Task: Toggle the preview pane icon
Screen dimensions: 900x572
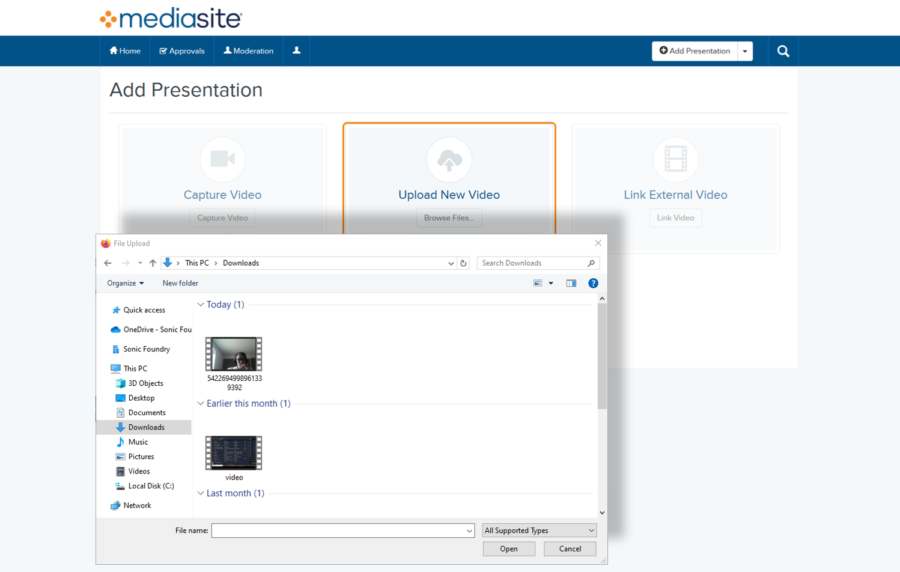Action: pyautogui.click(x=571, y=283)
